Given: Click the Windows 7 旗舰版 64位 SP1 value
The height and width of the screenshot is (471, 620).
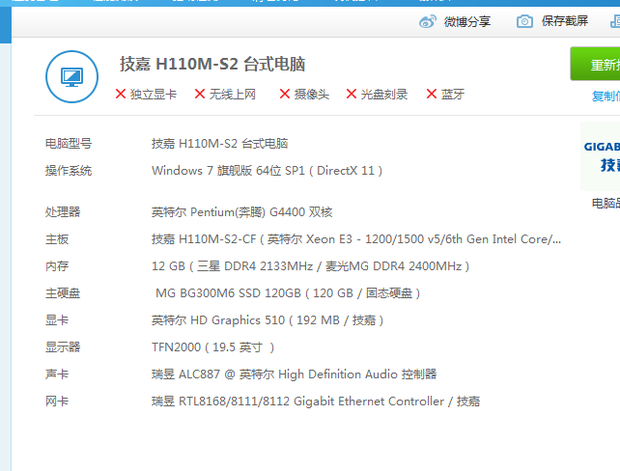Looking at the screenshot, I should (267, 171).
